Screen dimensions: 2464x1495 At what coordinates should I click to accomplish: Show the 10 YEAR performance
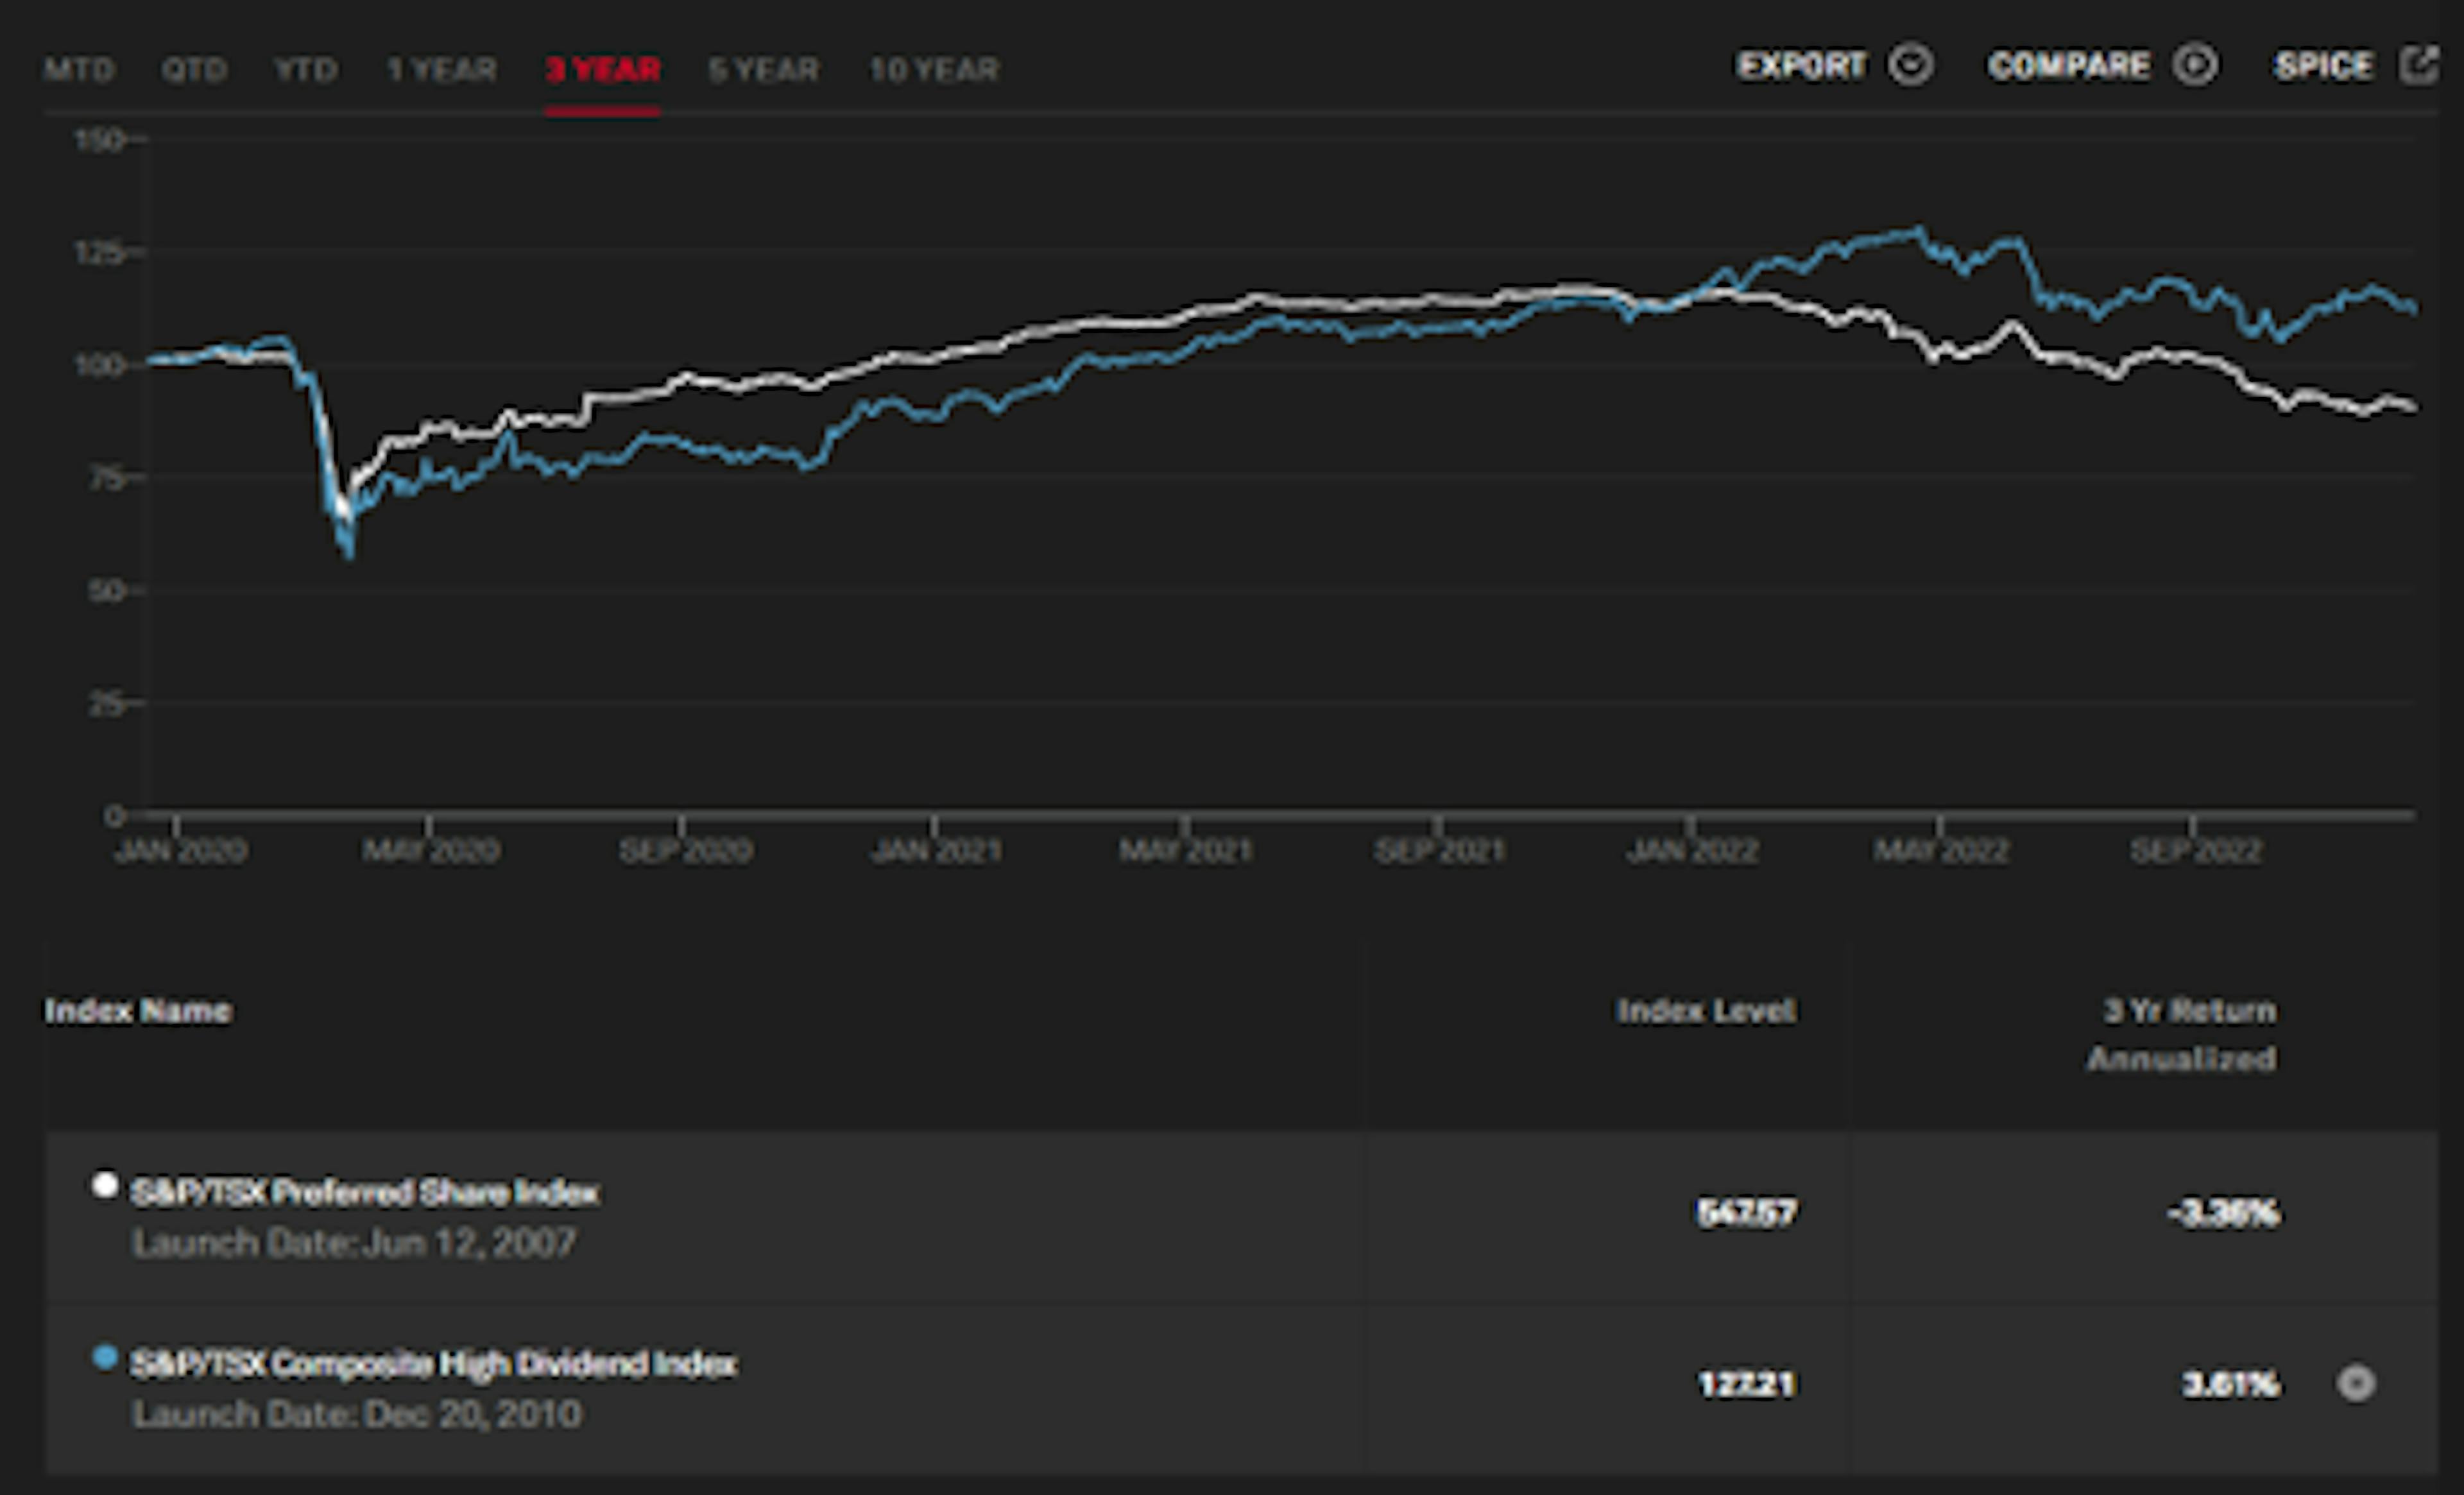933,69
